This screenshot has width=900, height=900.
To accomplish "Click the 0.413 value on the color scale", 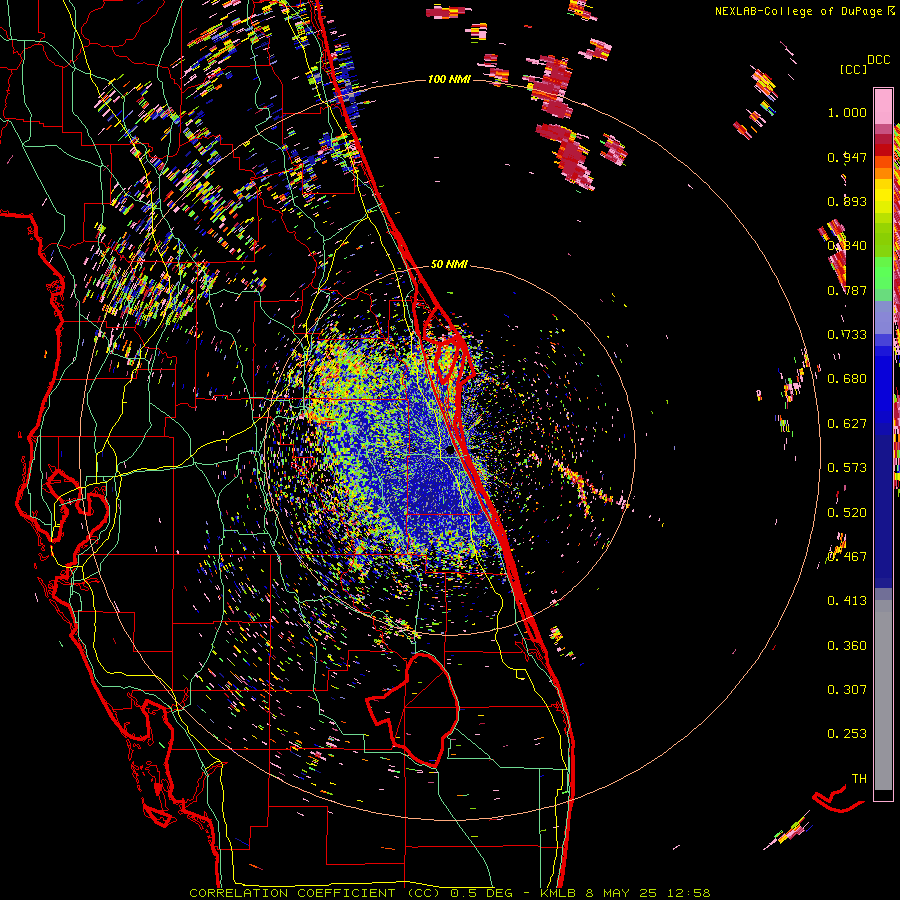I will 847,601.
